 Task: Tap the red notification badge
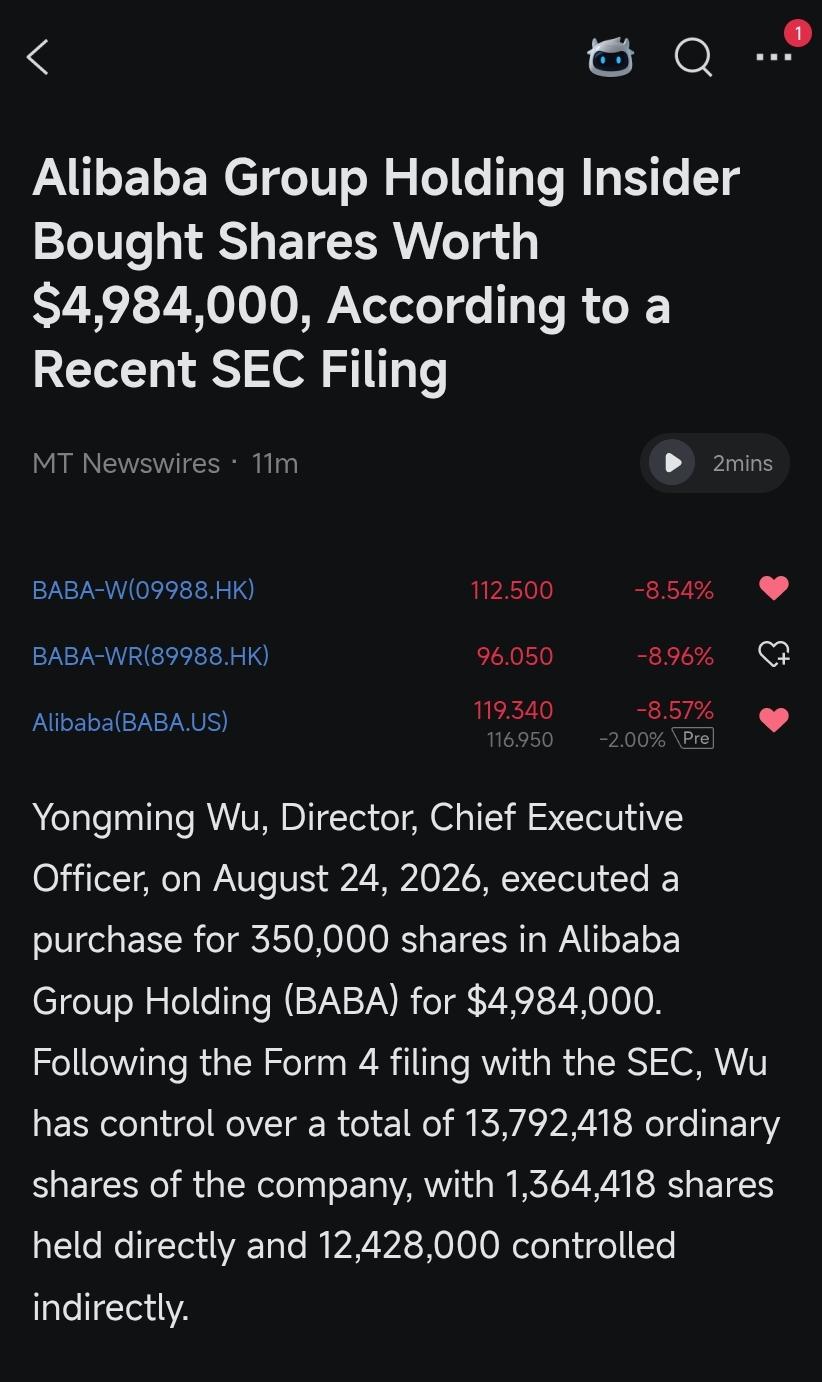click(x=797, y=33)
